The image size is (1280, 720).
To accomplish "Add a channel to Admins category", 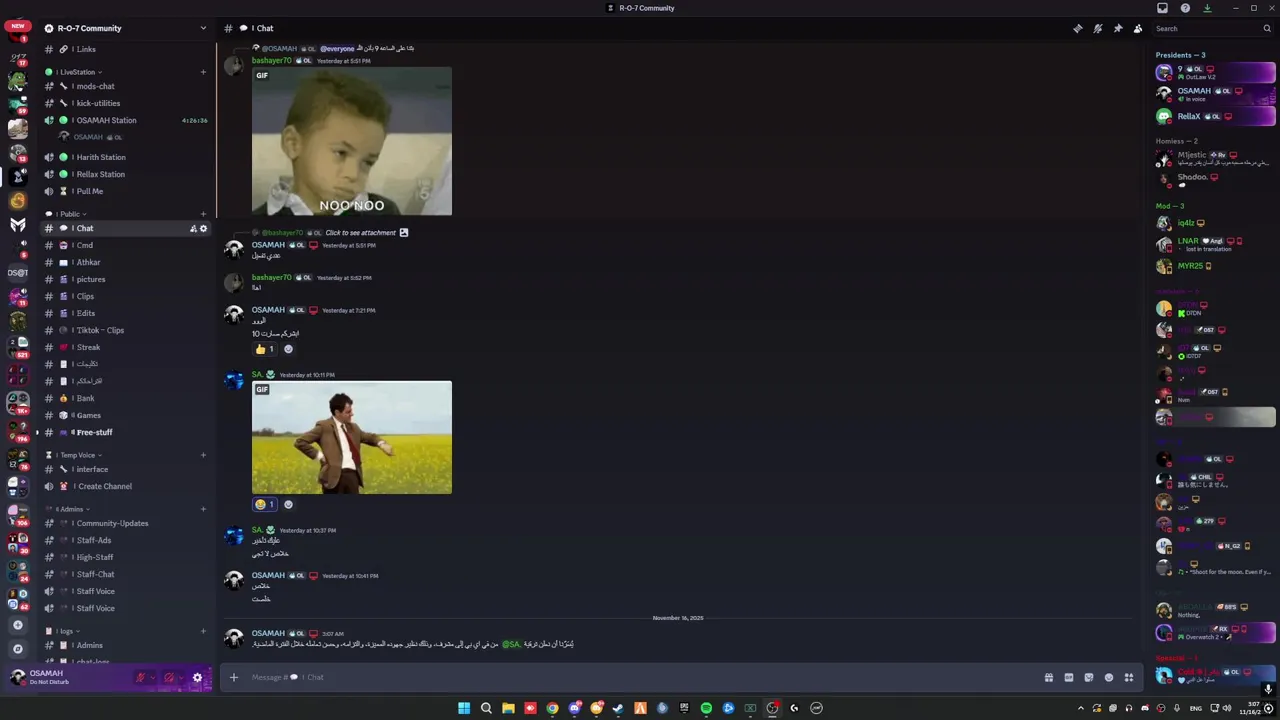I will point(203,509).
